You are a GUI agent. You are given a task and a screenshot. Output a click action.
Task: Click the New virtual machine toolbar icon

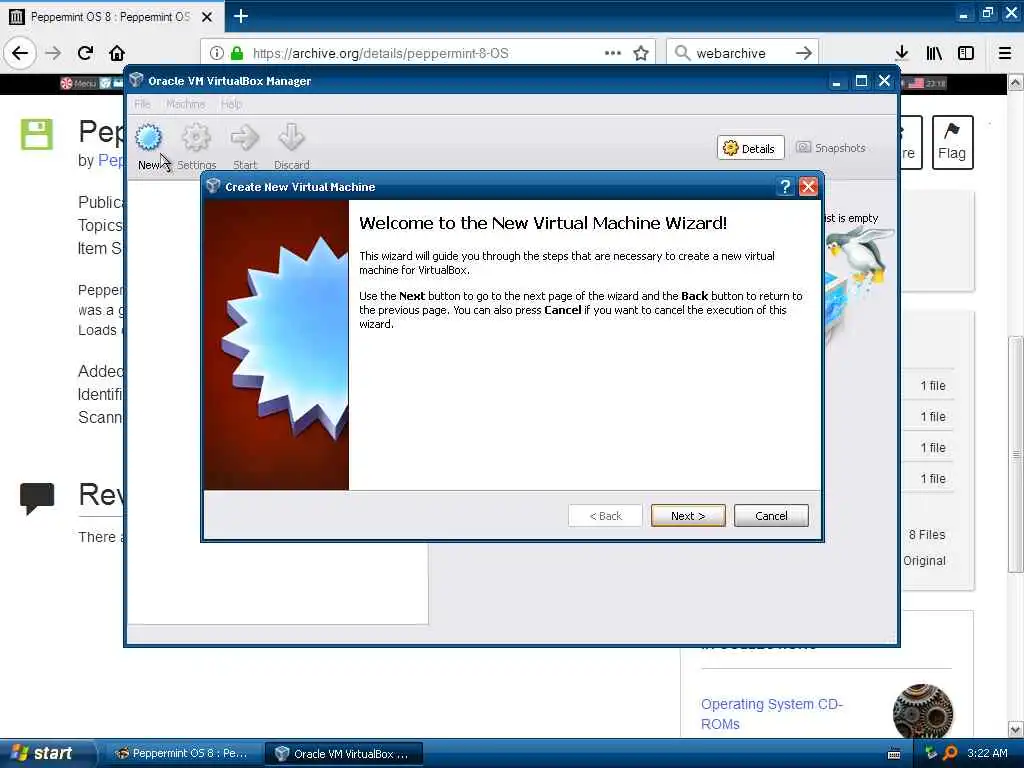(149, 138)
